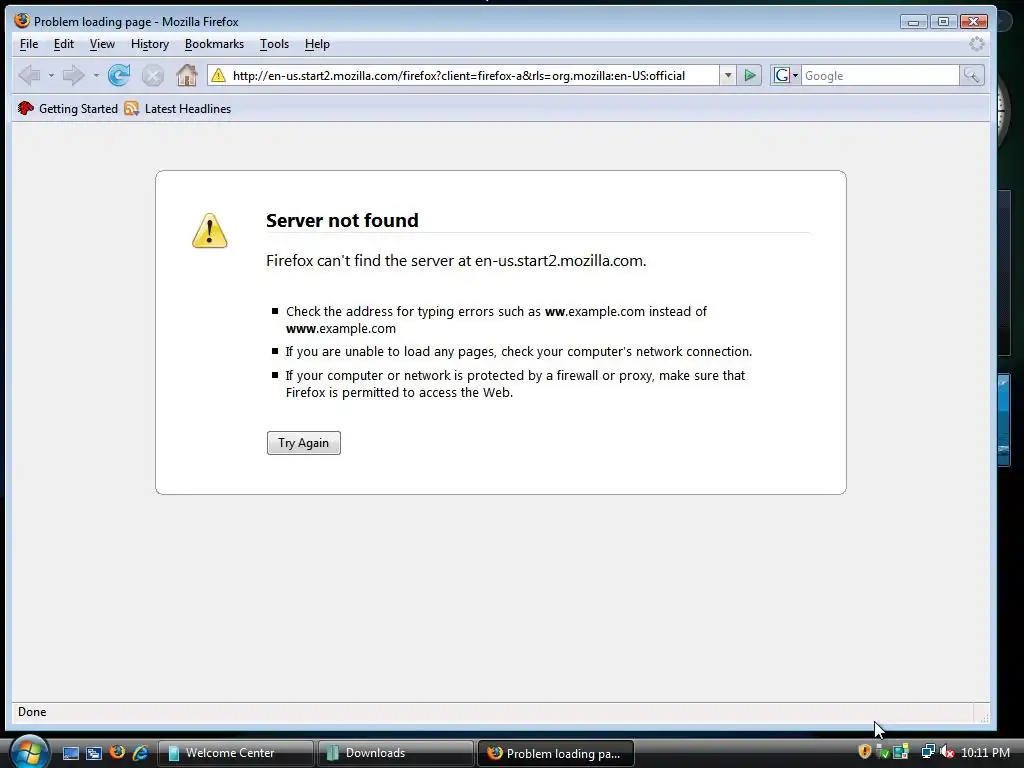
Task: Focus the Google search field
Action: 880,76
